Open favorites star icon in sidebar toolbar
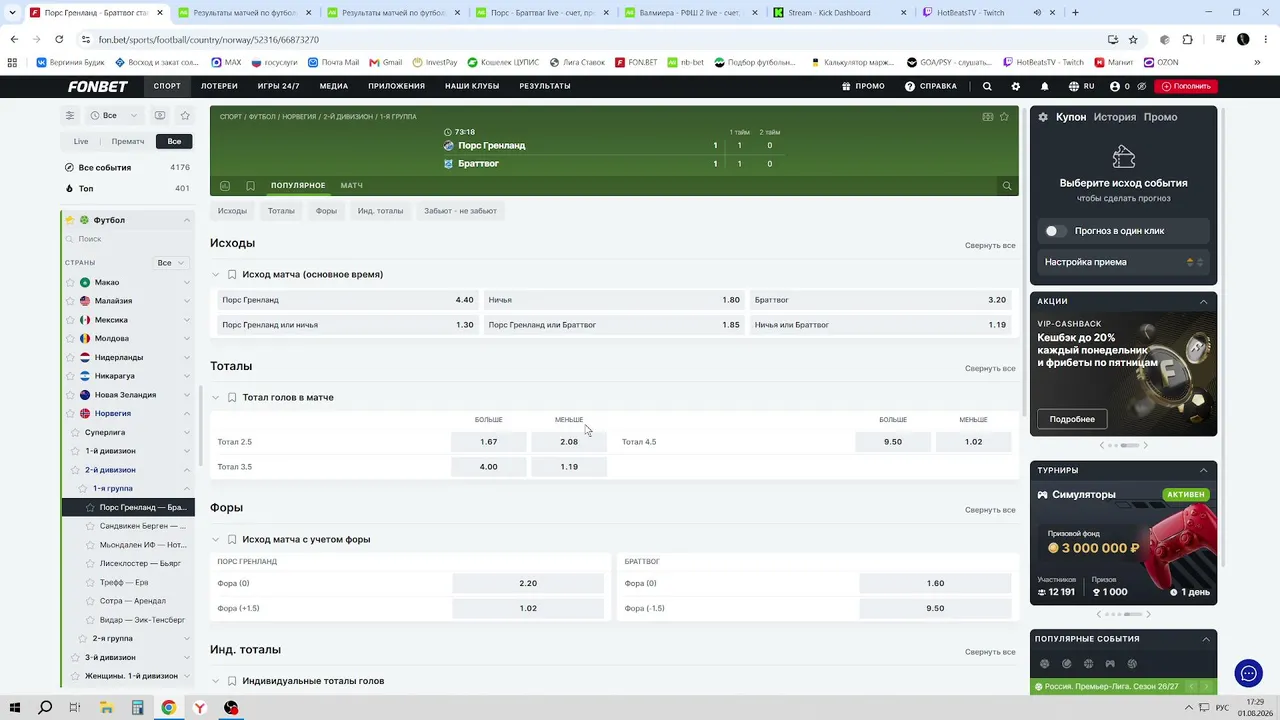Image resolution: width=1280 pixels, height=720 pixels. (x=185, y=115)
